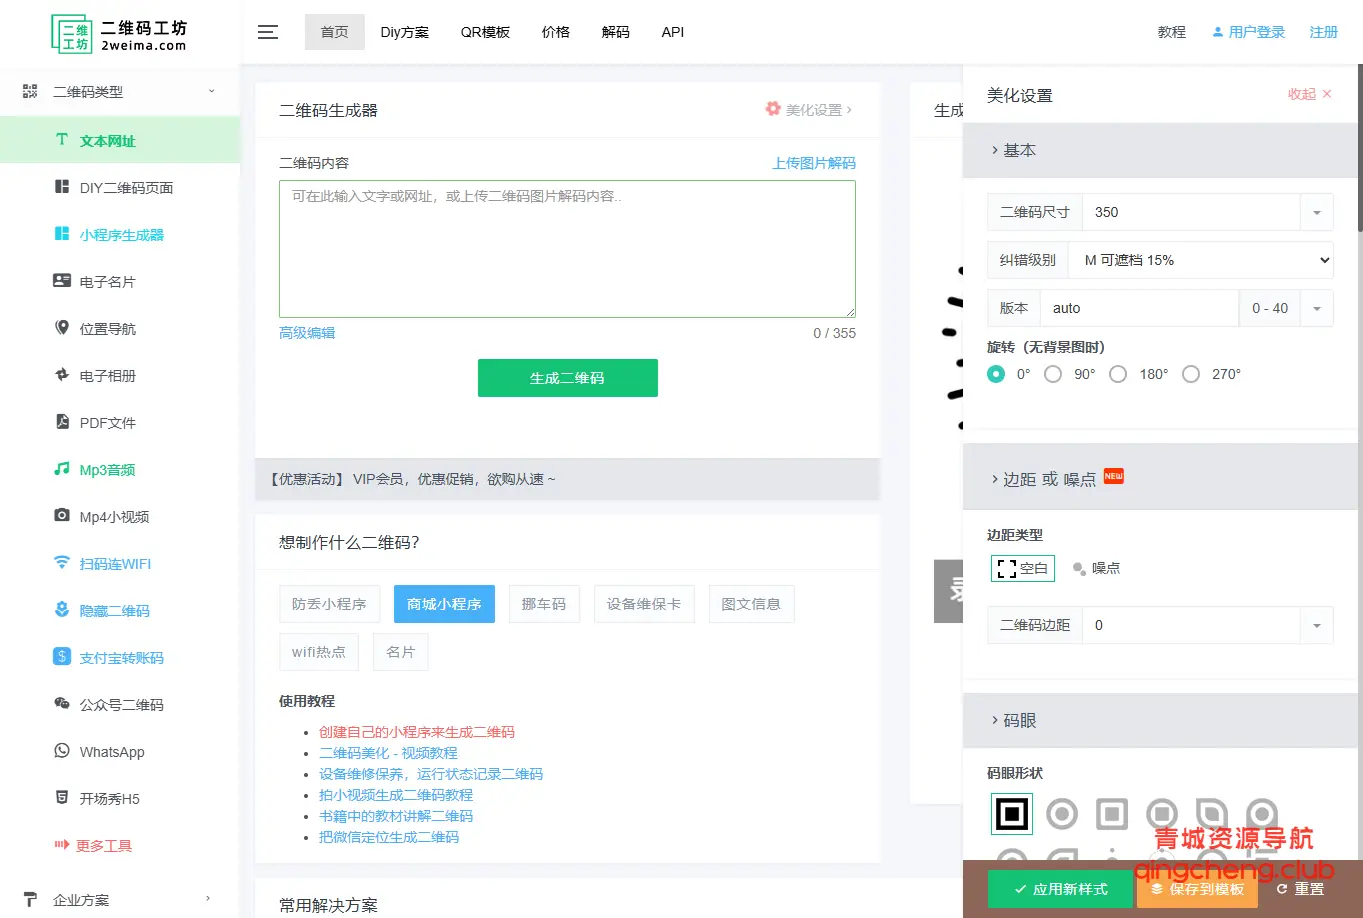The height and width of the screenshot is (918, 1363).
Task: Open the 二维码边距 dropdown
Action: pyautogui.click(x=1318, y=624)
